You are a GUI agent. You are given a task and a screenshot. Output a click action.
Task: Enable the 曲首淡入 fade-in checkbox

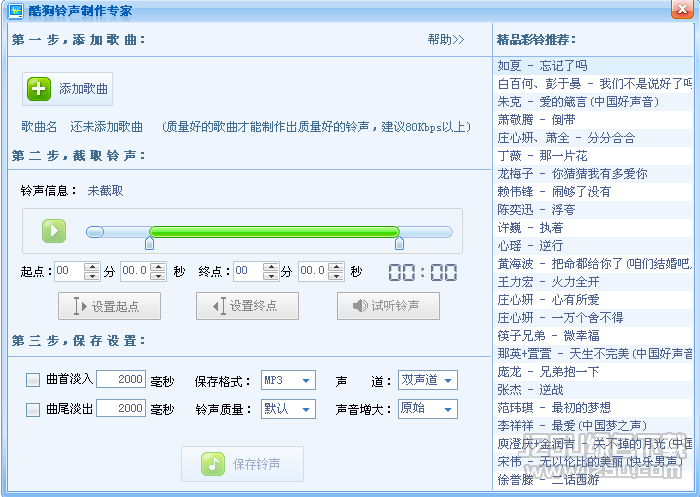[33, 380]
